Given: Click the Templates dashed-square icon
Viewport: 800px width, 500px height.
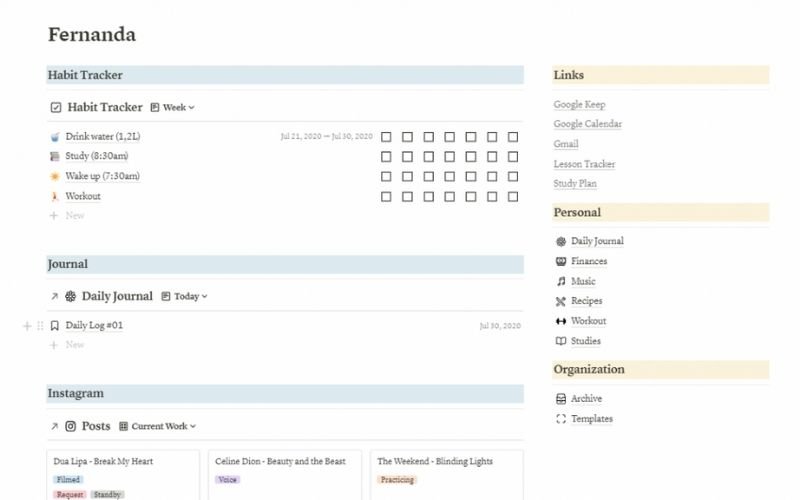Looking at the screenshot, I should pyautogui.click(x=561, y=419).
